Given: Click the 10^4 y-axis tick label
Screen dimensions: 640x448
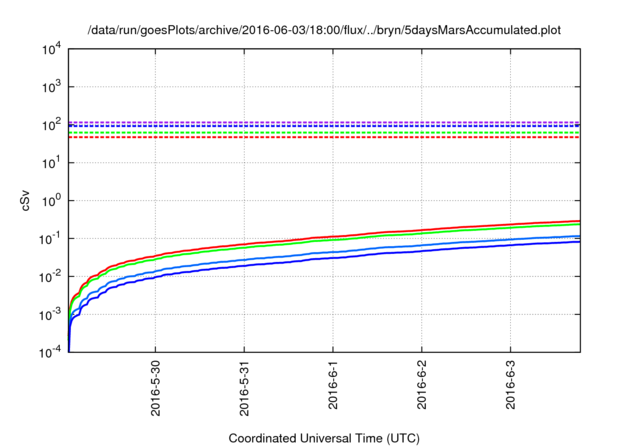Looking at the screenshot, I should [49, 49].
